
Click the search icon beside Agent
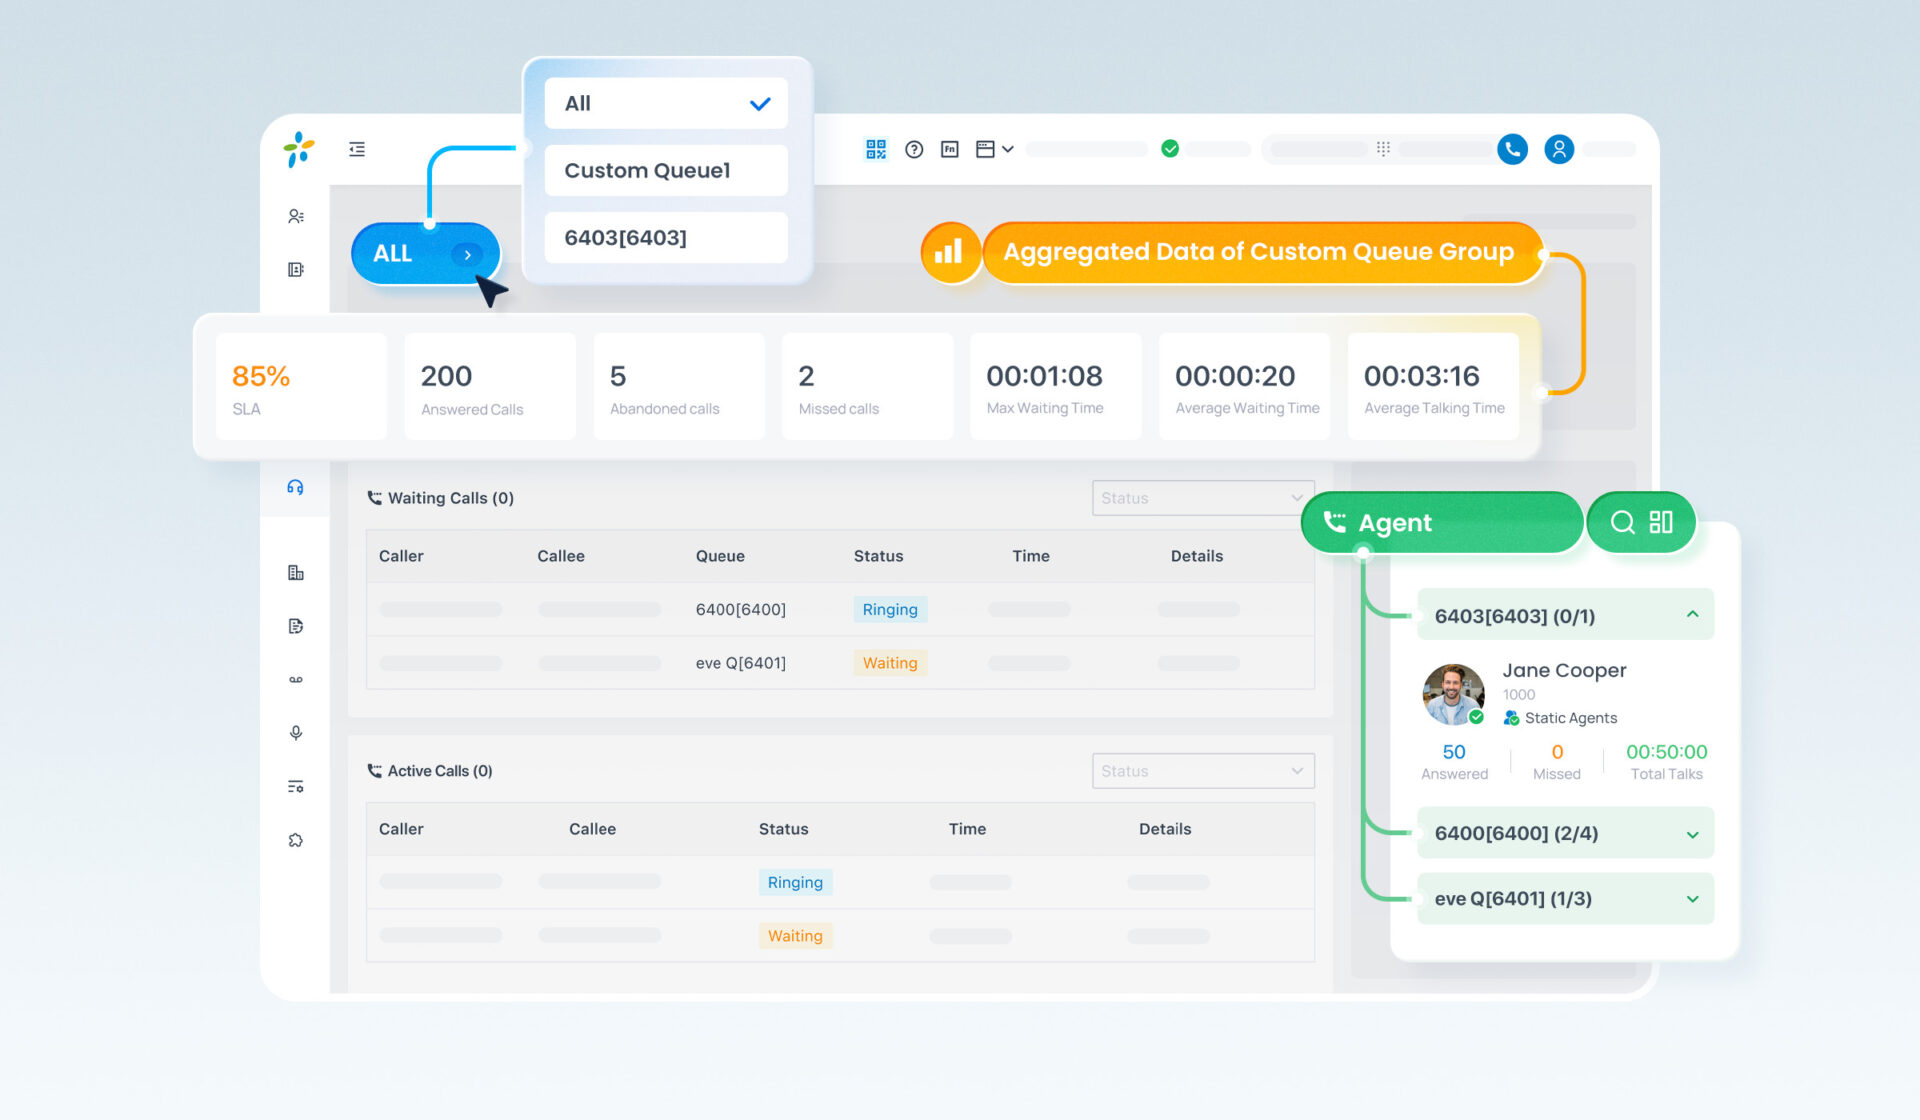point(1622,522)
